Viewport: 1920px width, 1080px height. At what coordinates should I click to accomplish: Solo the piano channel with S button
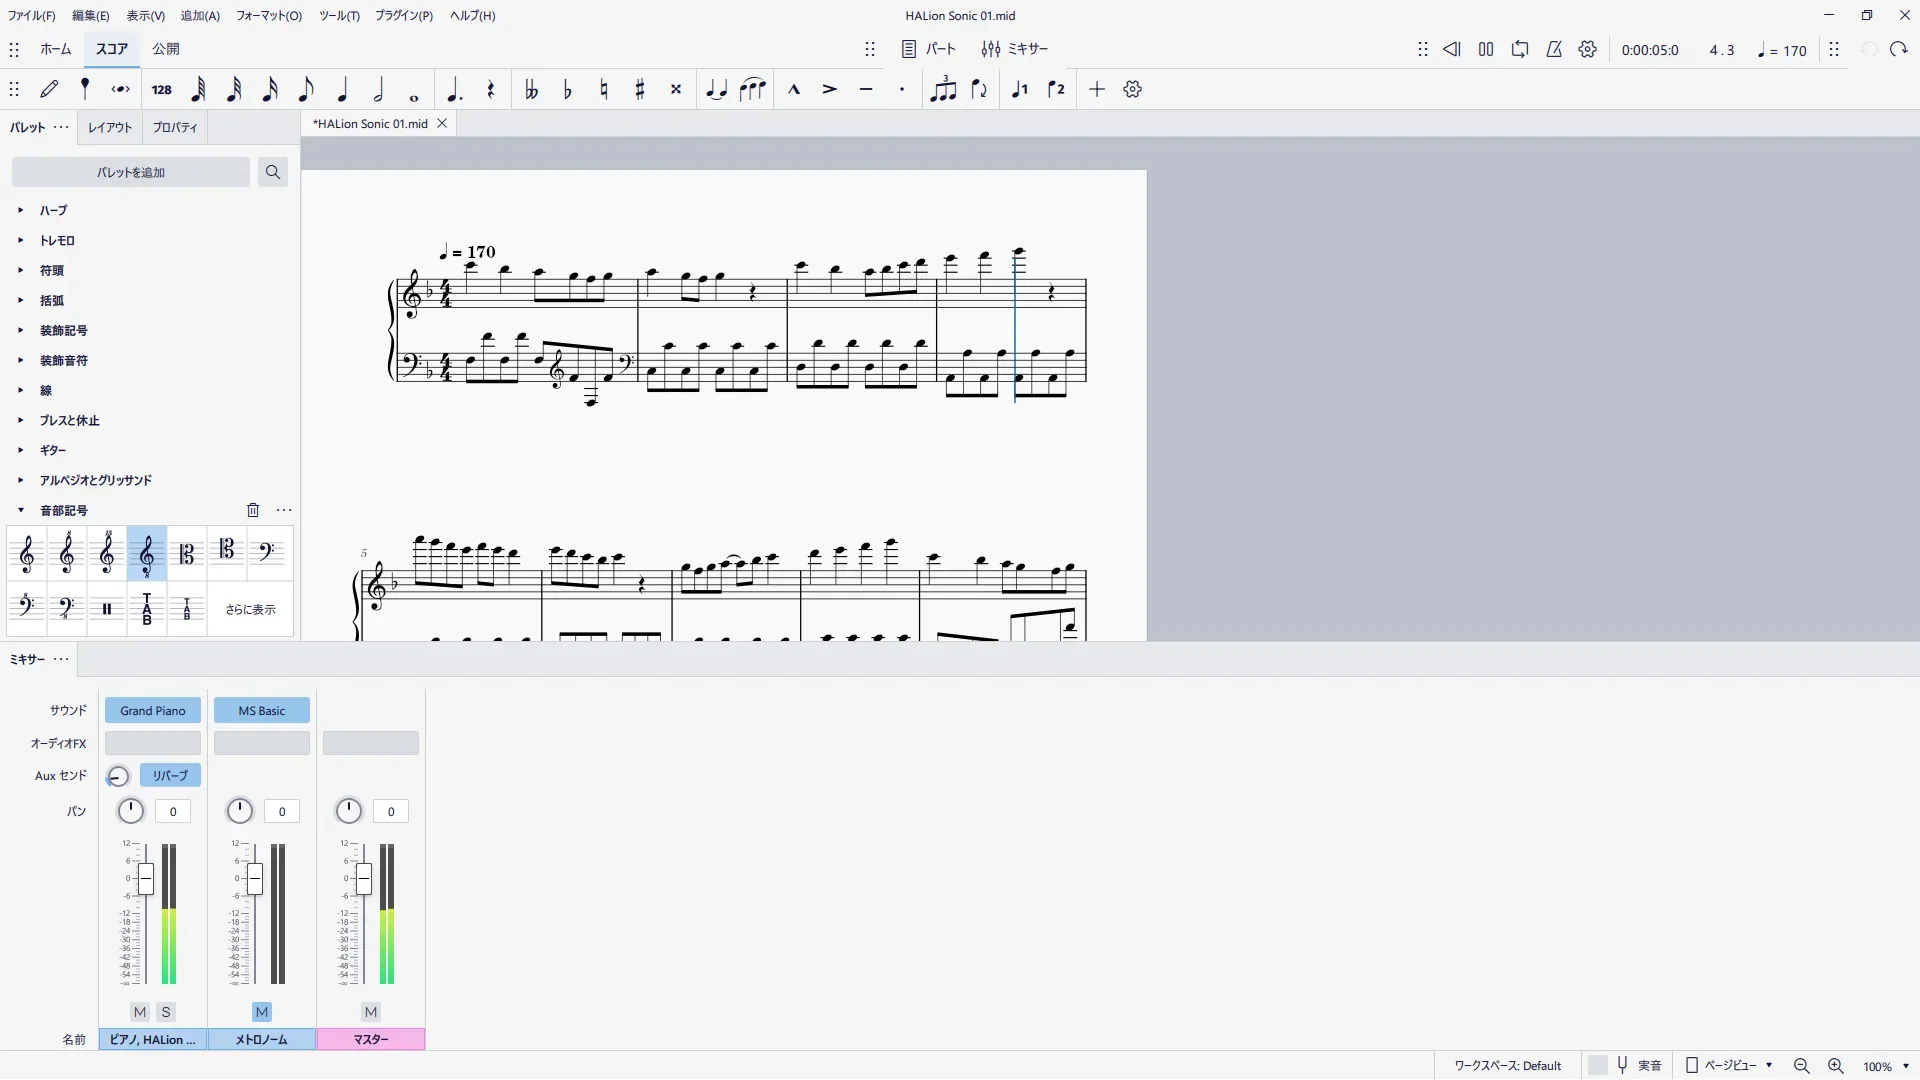point(166,1012)
